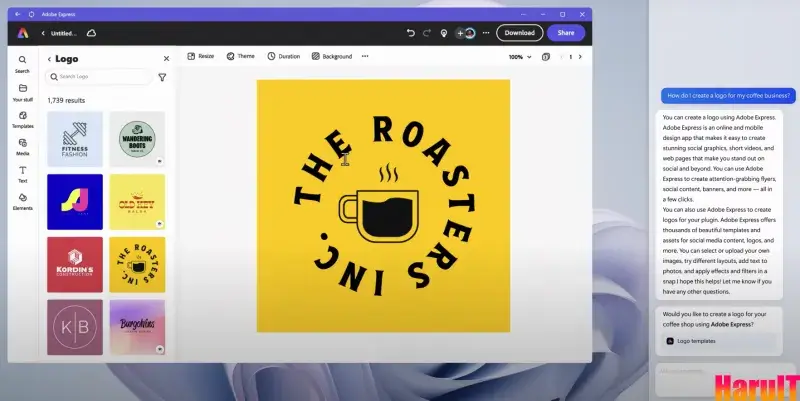Click the refresh icon in title bar
800x401 pixels.
(x=31, y=14)
